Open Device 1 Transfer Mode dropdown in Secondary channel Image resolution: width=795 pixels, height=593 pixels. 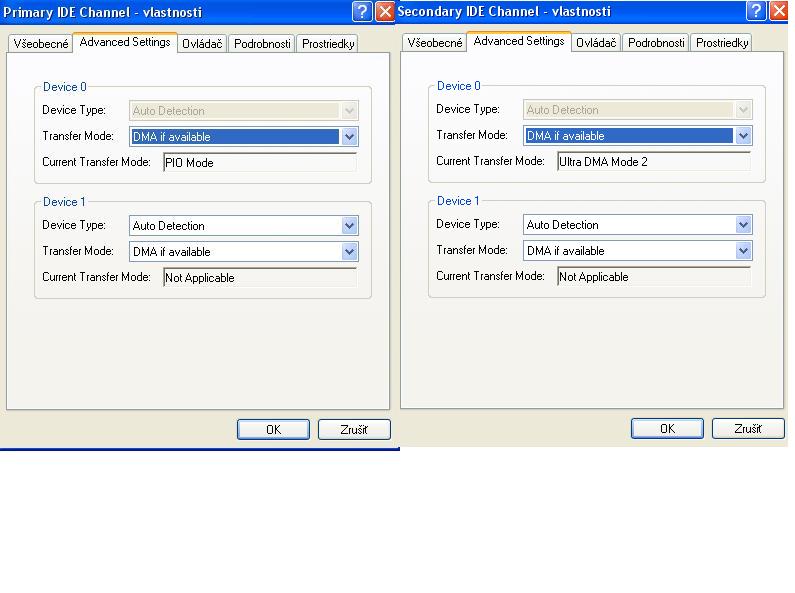pyautogui.click(x=743, y=251)
